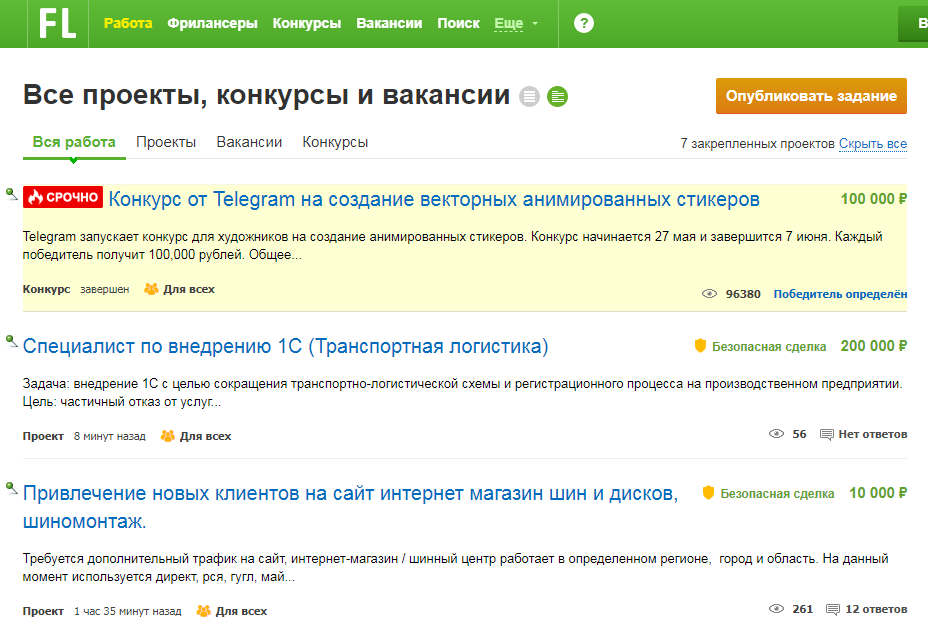Click the Нет ответов comment icon
Image resolution: width=928 pixels, height=633 pixels.
click(x=826, y=434)
